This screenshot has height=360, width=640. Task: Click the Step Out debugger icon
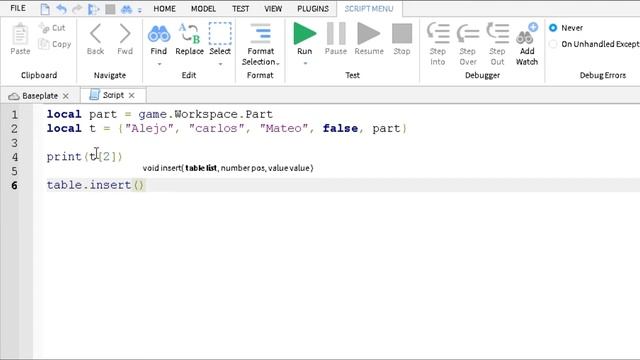coord(498,33)
